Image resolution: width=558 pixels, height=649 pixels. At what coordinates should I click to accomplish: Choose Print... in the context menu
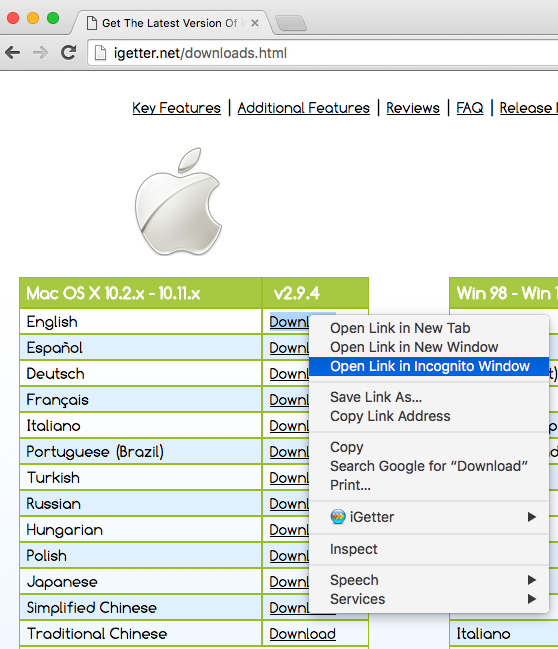429,485
